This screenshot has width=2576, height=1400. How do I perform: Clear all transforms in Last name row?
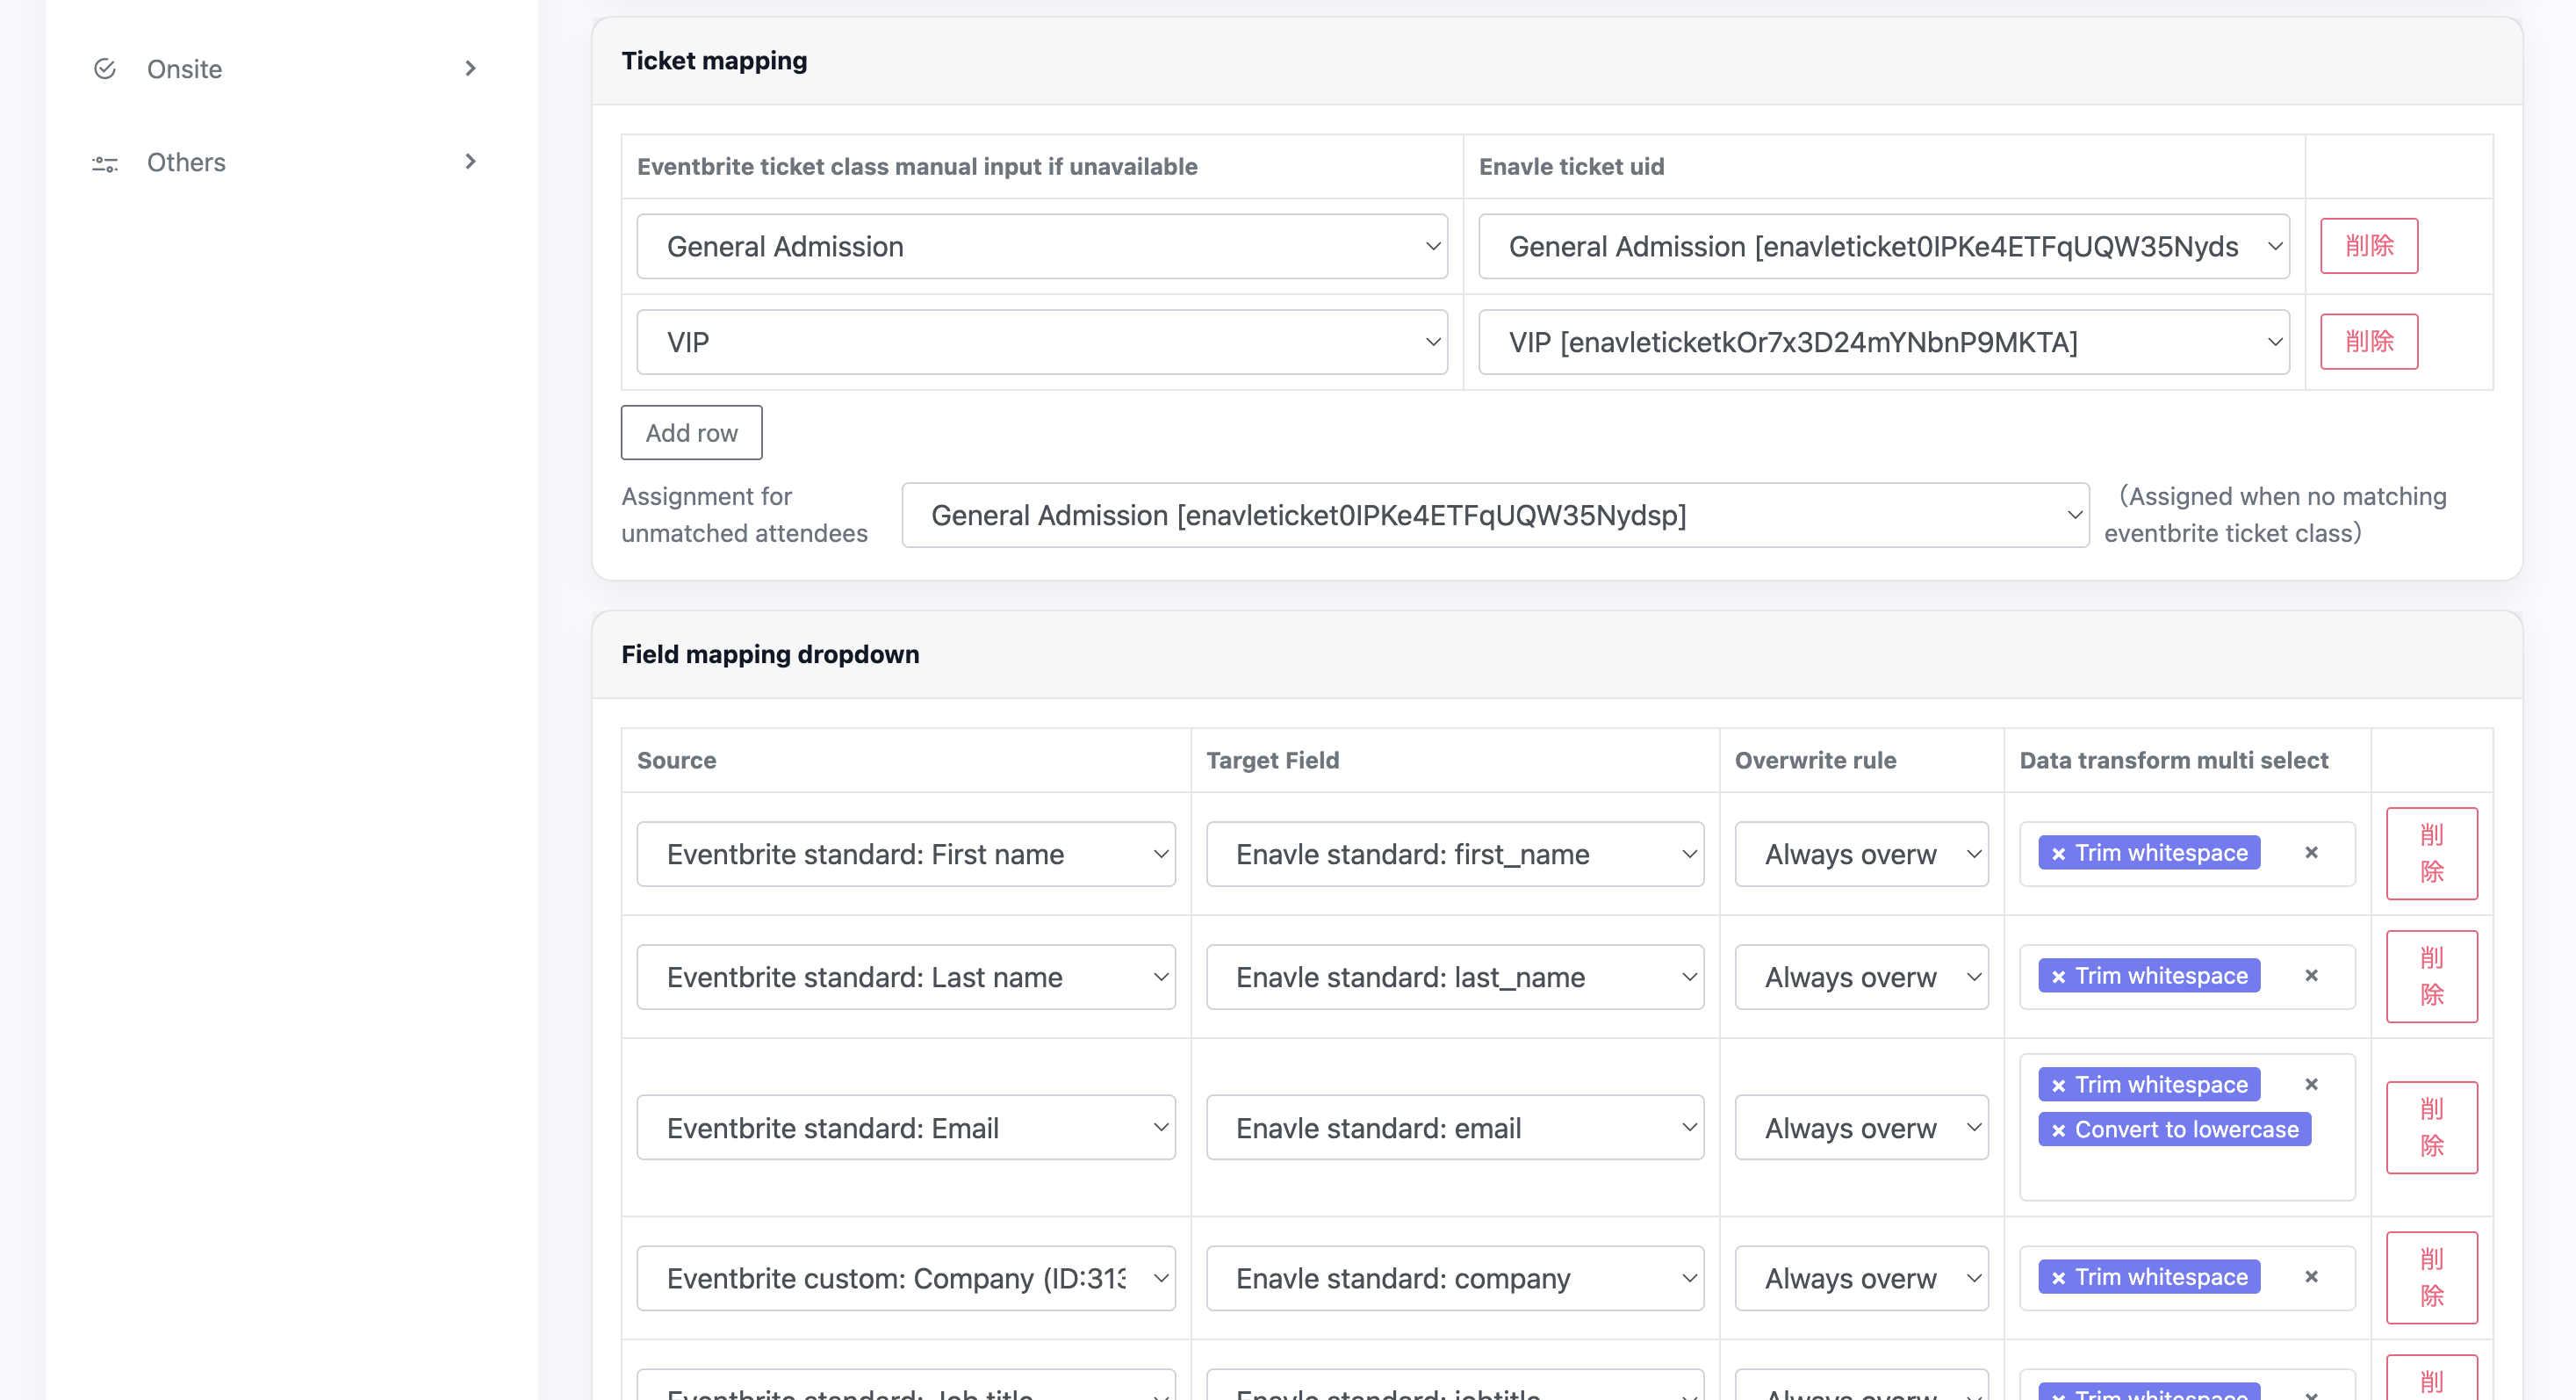2311,976
